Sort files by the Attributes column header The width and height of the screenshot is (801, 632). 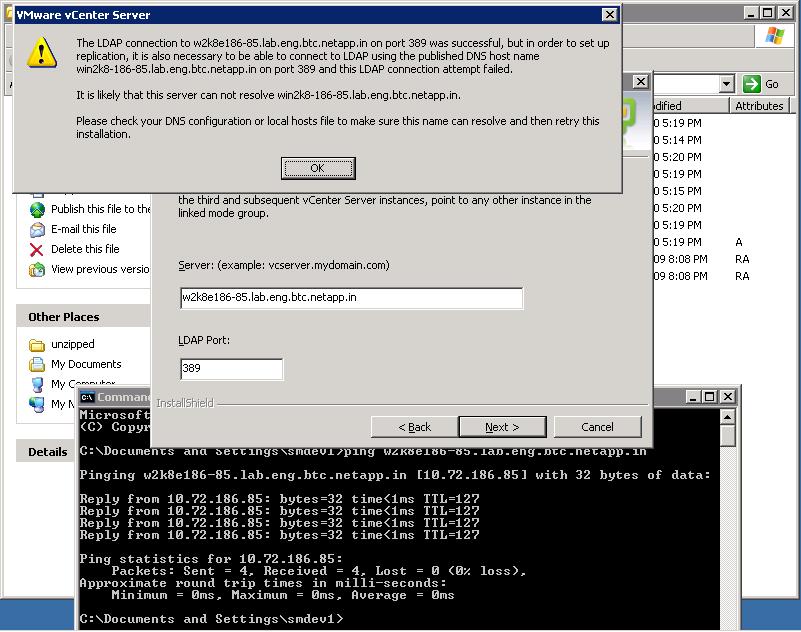[x=759, y=105]
